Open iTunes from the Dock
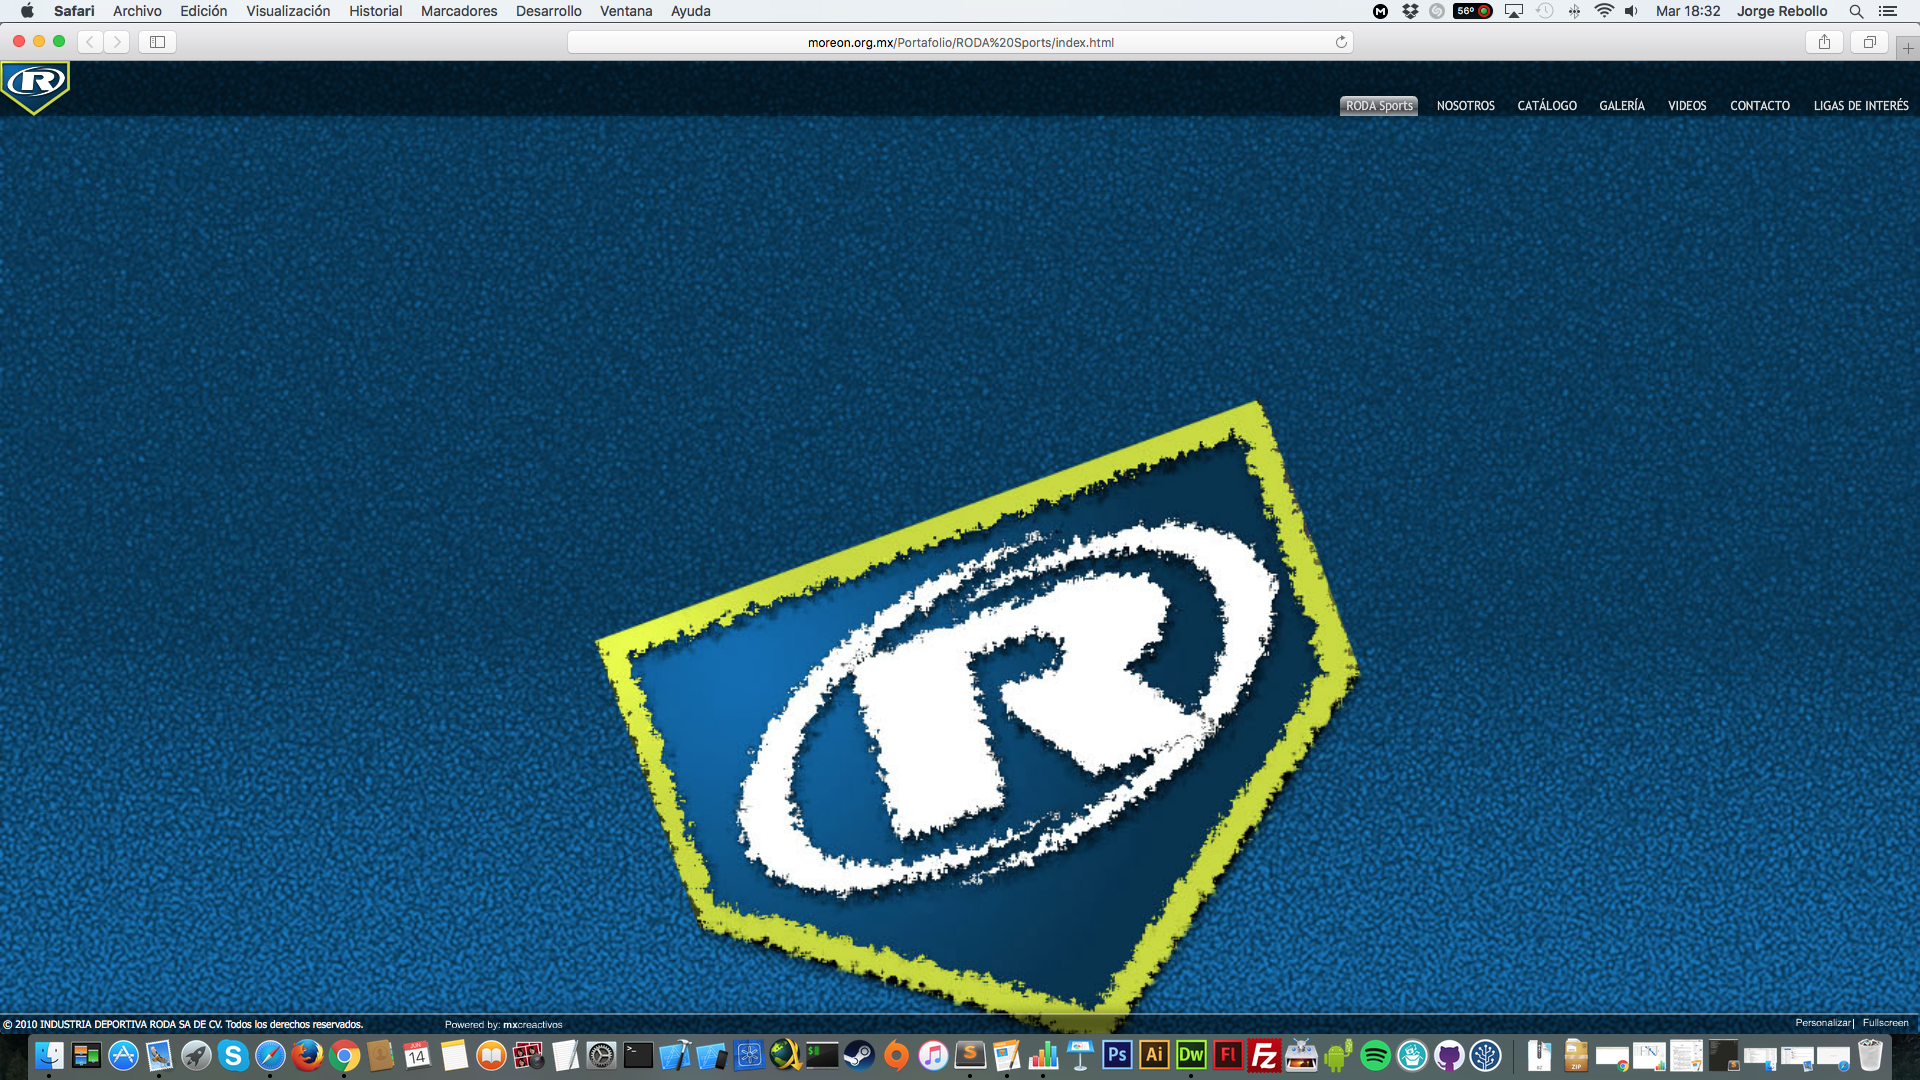 933,1055
